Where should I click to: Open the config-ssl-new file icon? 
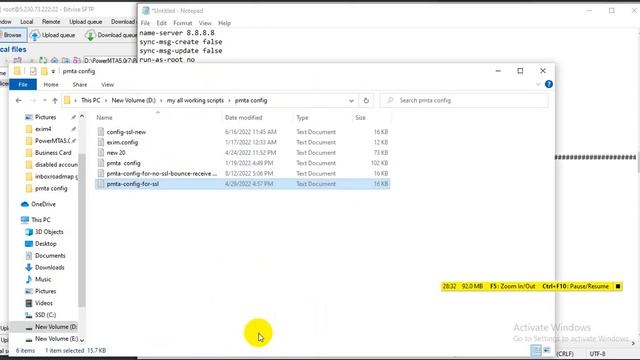click(101, 132)
